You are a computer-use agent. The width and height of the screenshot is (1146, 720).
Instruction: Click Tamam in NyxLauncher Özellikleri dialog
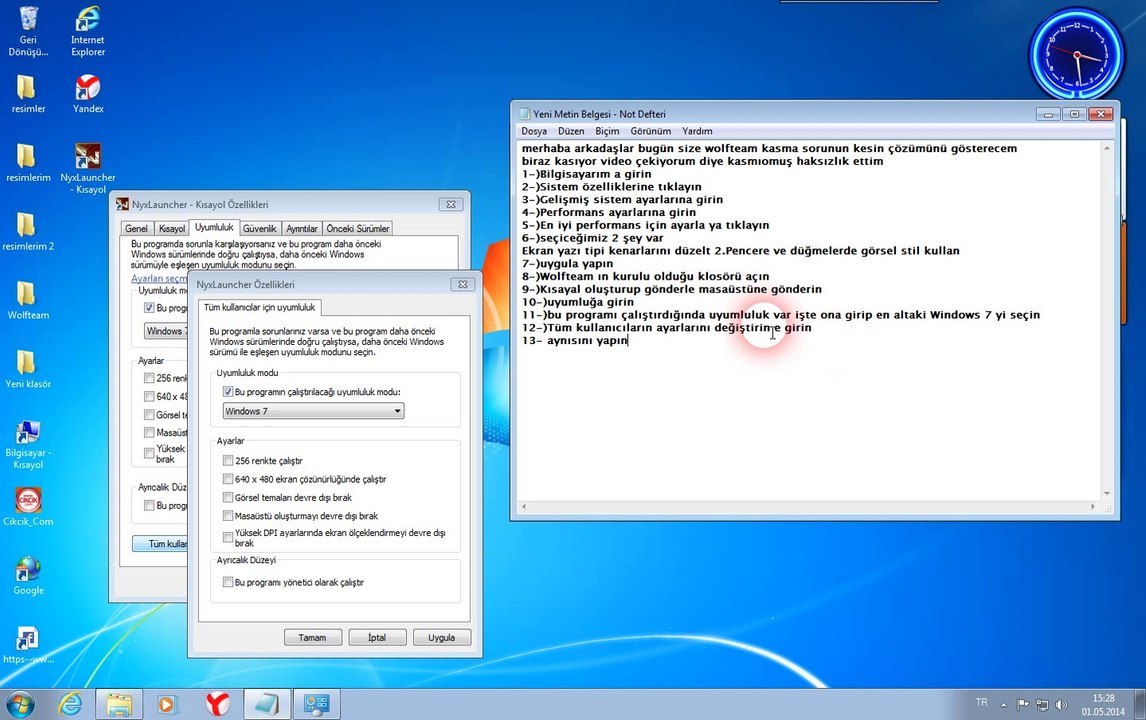pos(312,637)
